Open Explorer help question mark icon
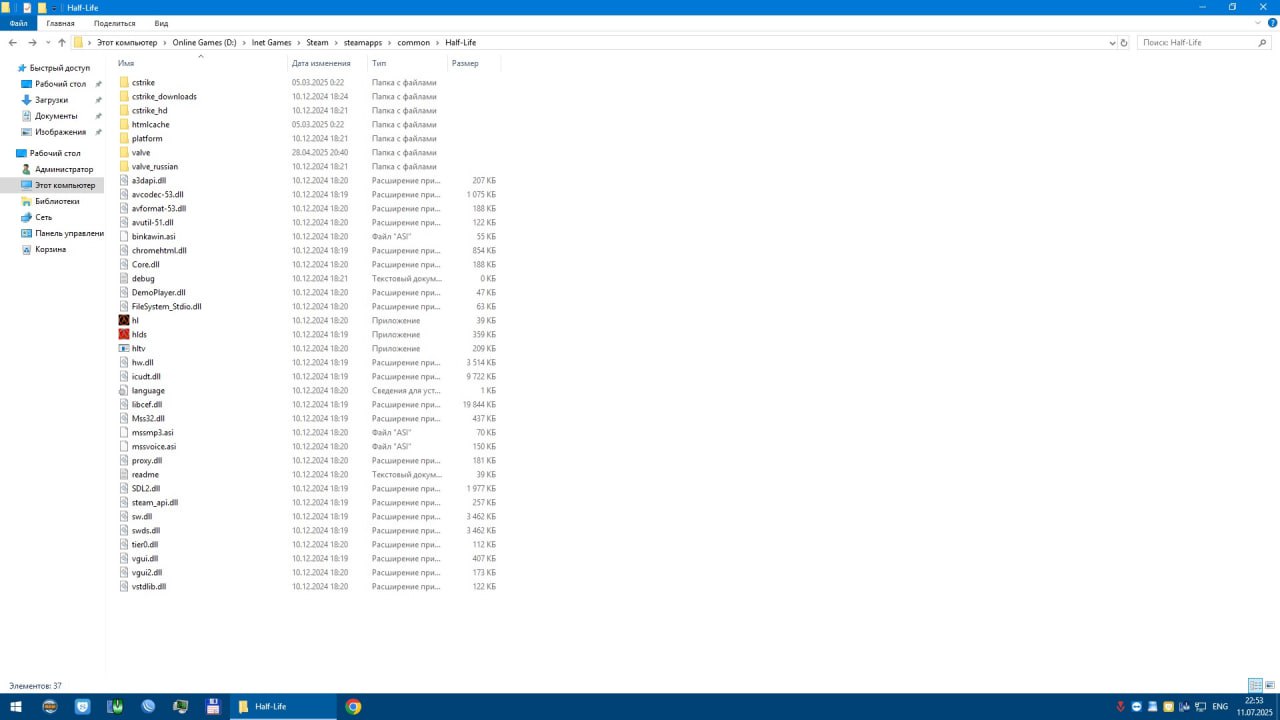The width and height of the screenshot is (1280, 720). [1272, 22]
